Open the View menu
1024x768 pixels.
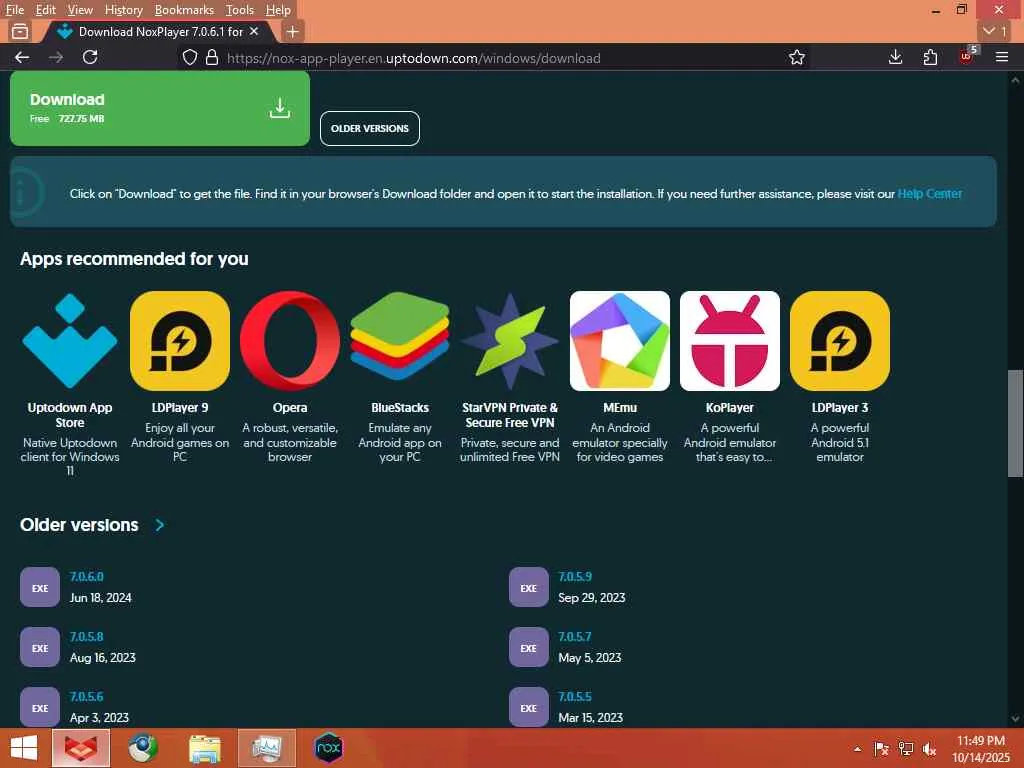(x=80, y=10)
